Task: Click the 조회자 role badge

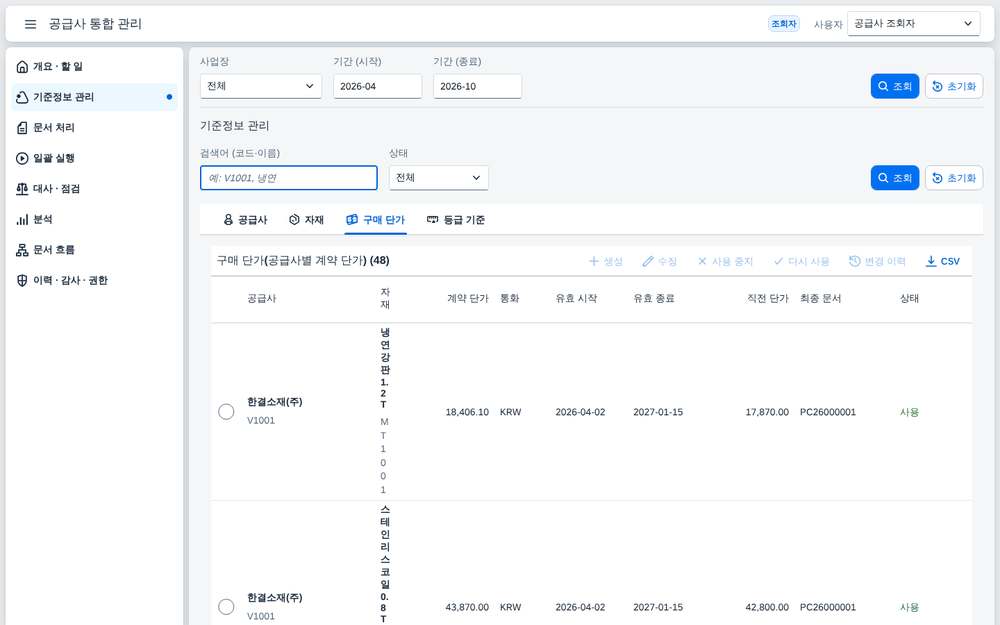Action: point(784,24)
